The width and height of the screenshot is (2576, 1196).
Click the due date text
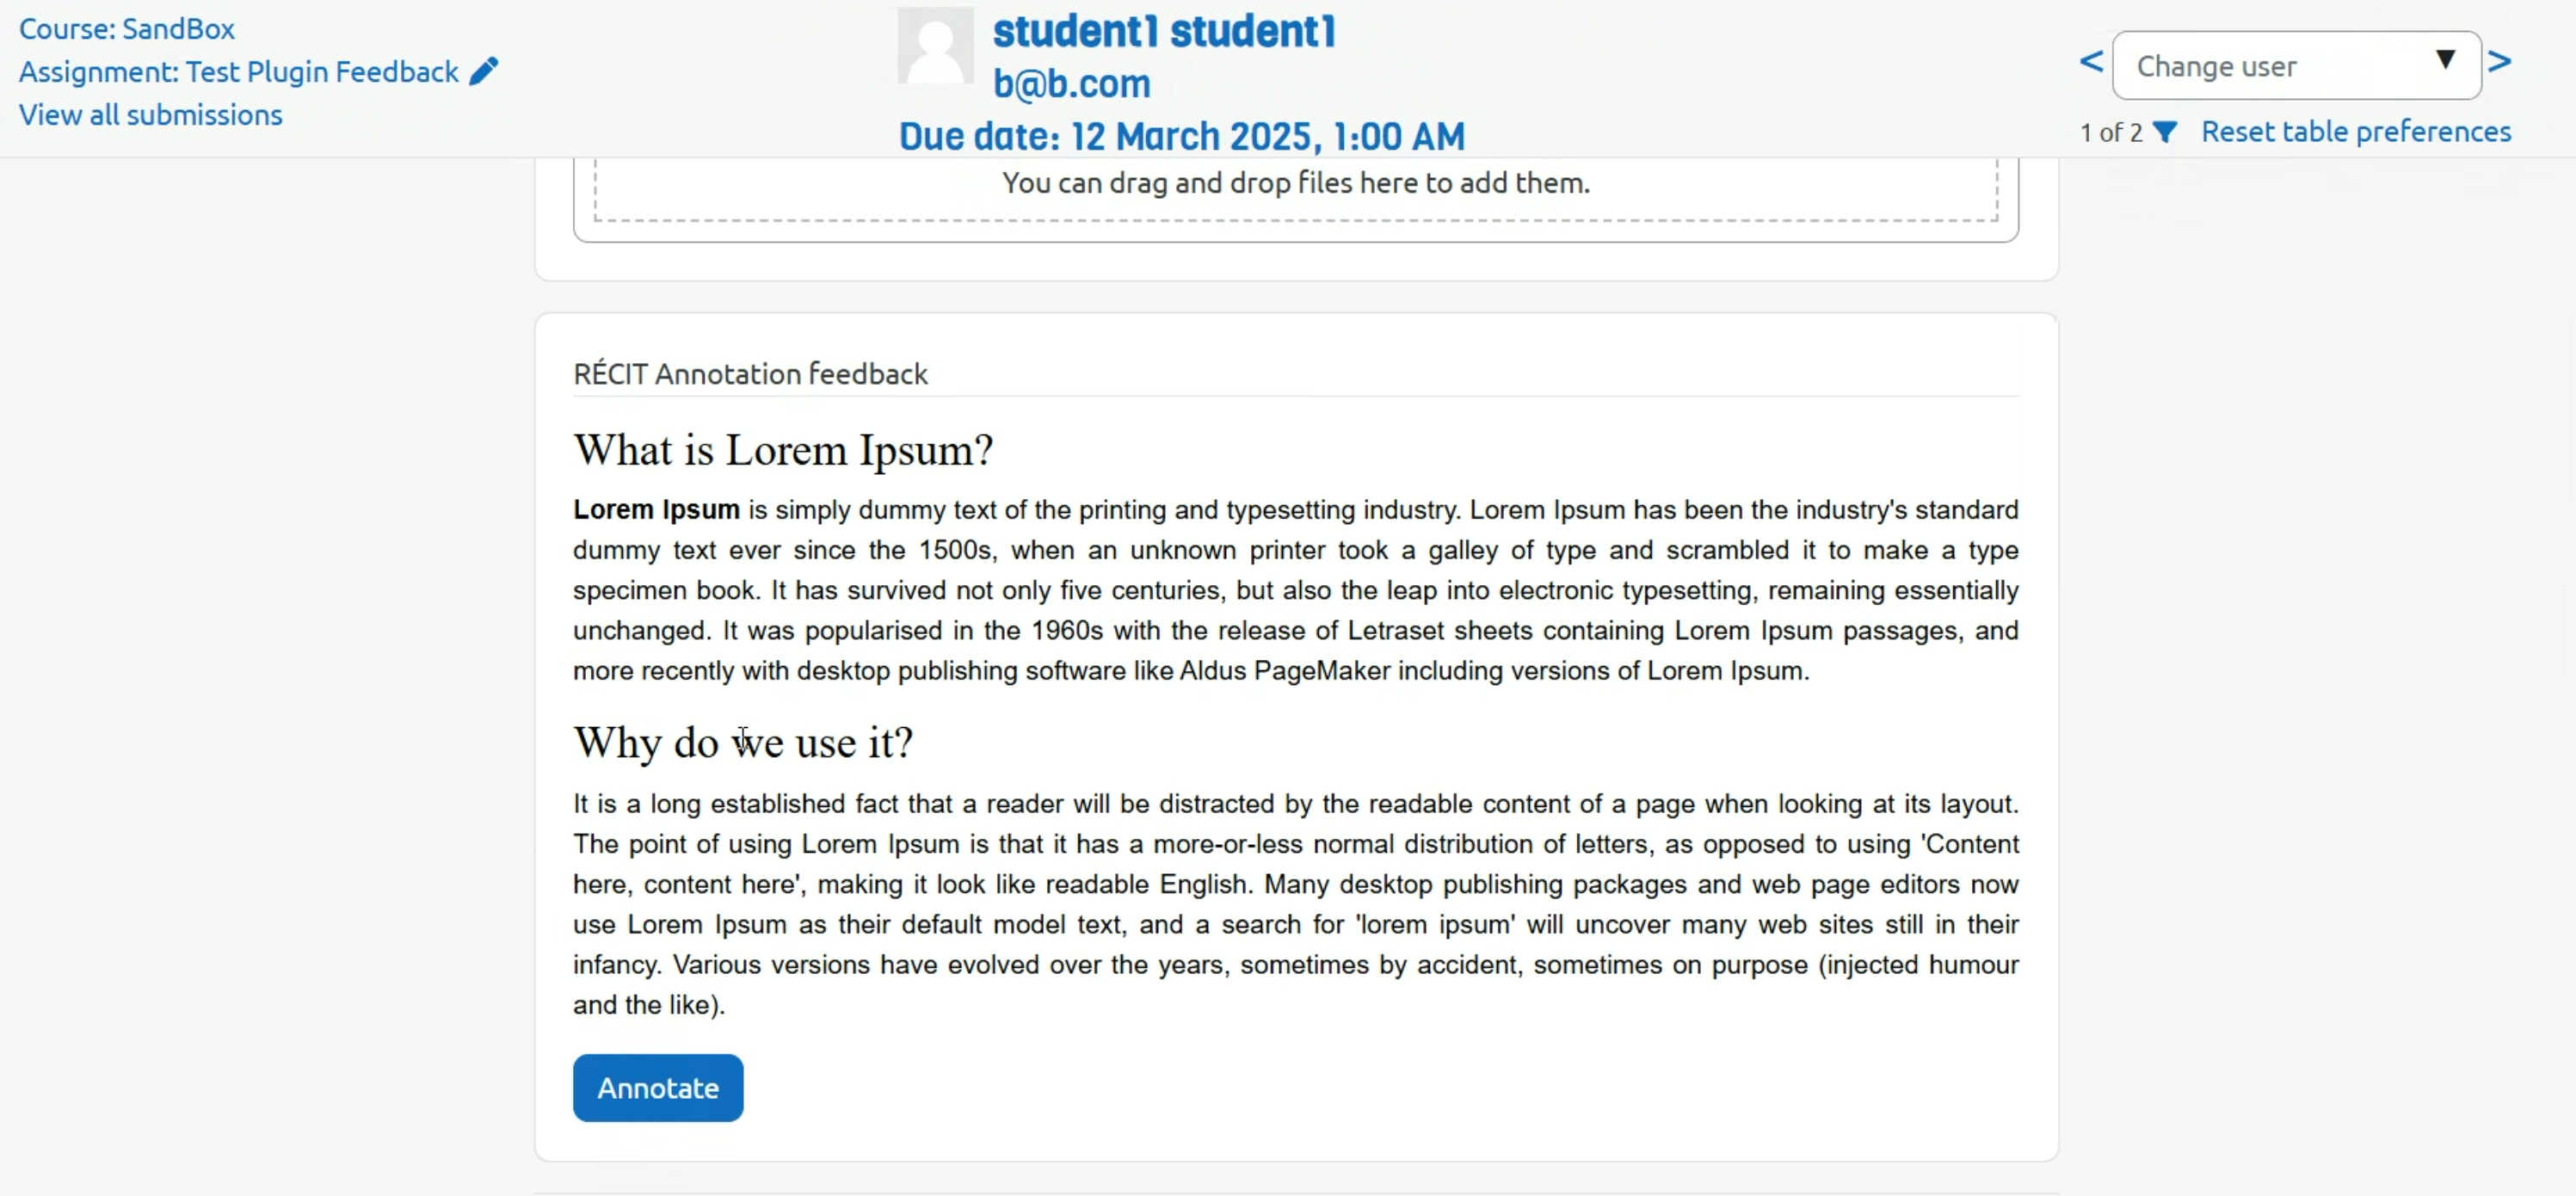[1181, 137]
